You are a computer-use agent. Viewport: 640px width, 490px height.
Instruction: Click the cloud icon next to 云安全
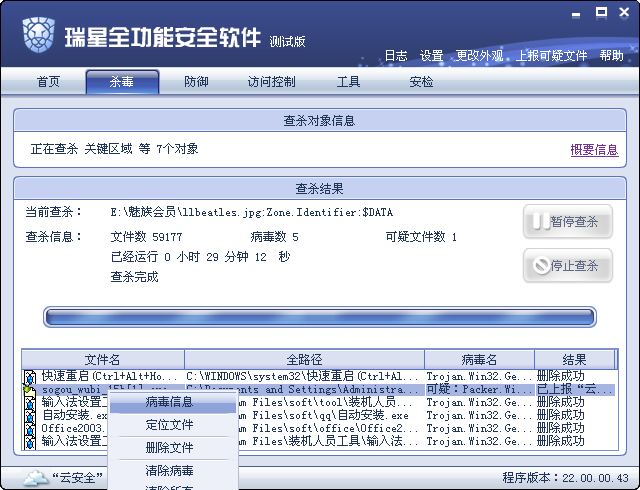[36, 477]
